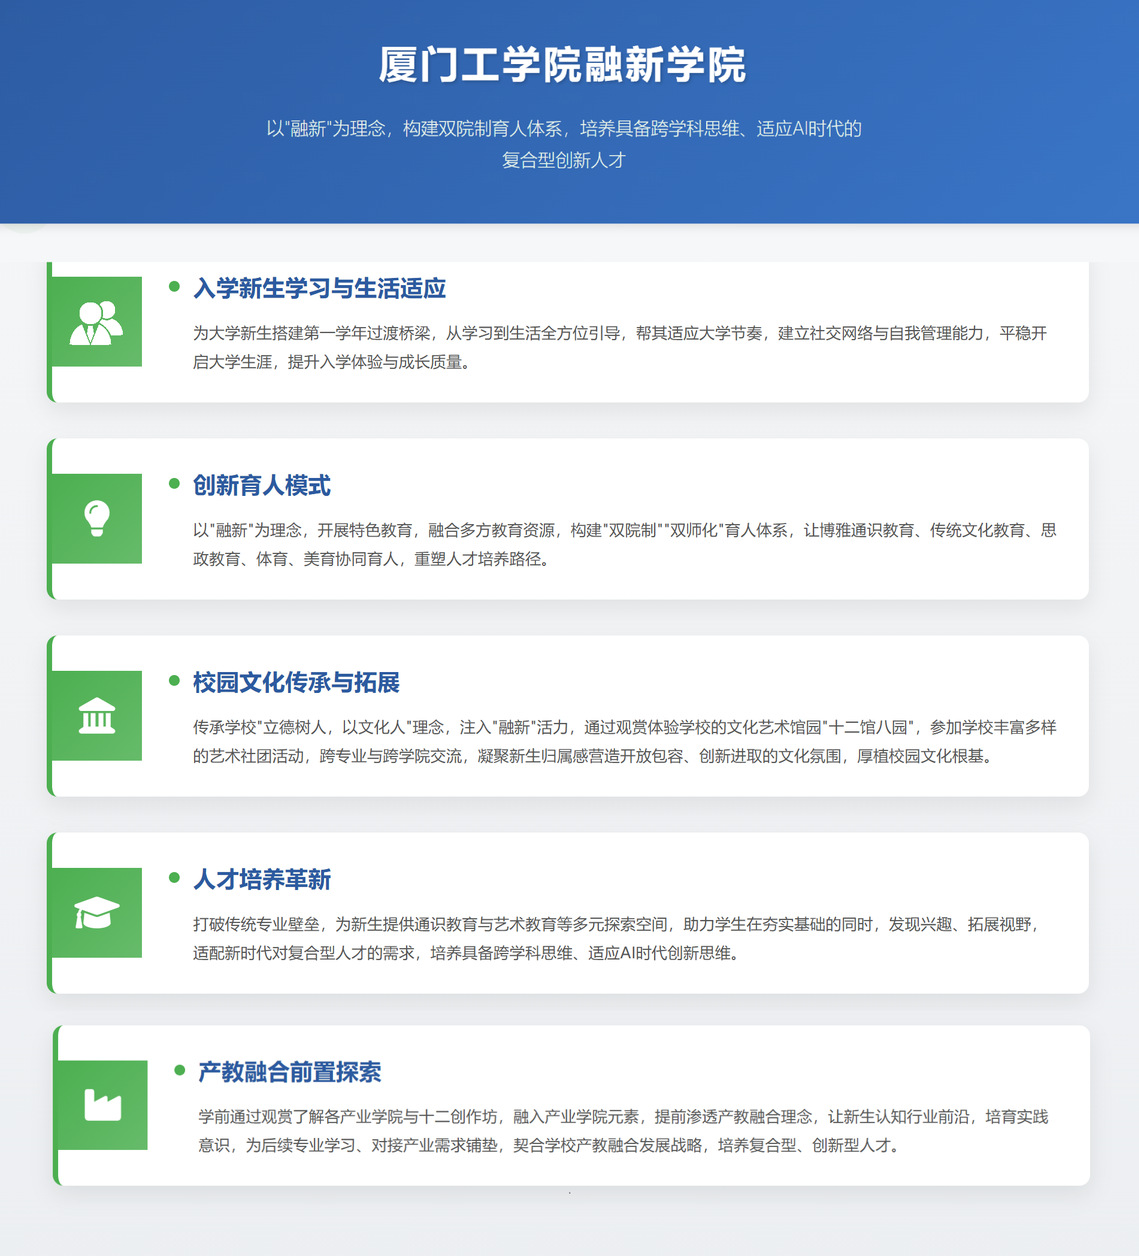
Task: Click the columned building icon for 校园文化传承与拓展
Action: (x=96, y=716)
